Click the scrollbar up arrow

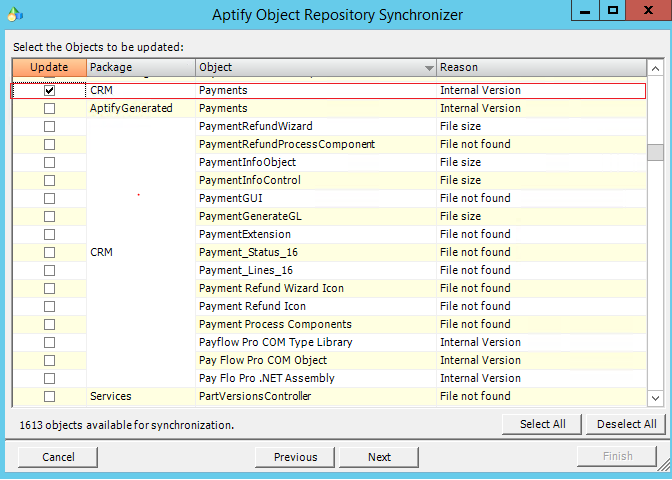tap(655, 68)
